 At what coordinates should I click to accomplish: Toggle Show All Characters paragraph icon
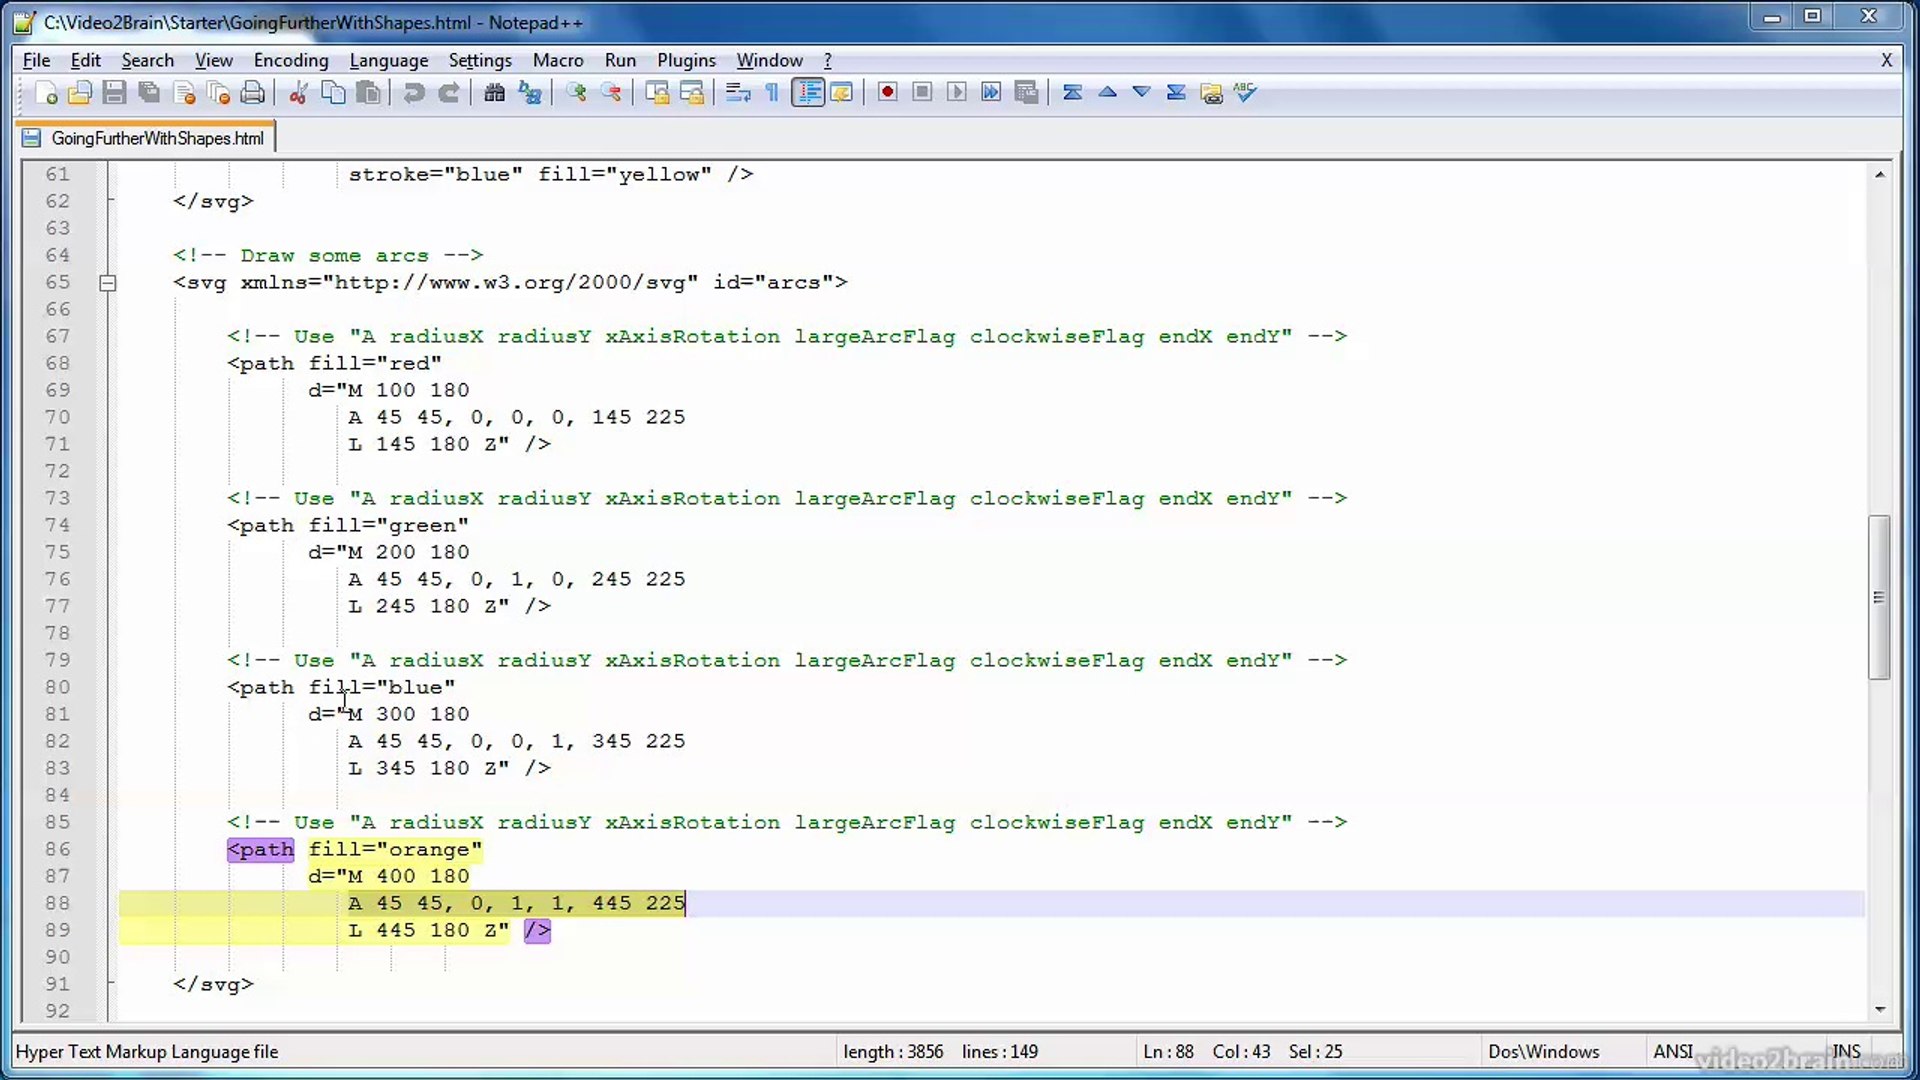tap(770, 92)
